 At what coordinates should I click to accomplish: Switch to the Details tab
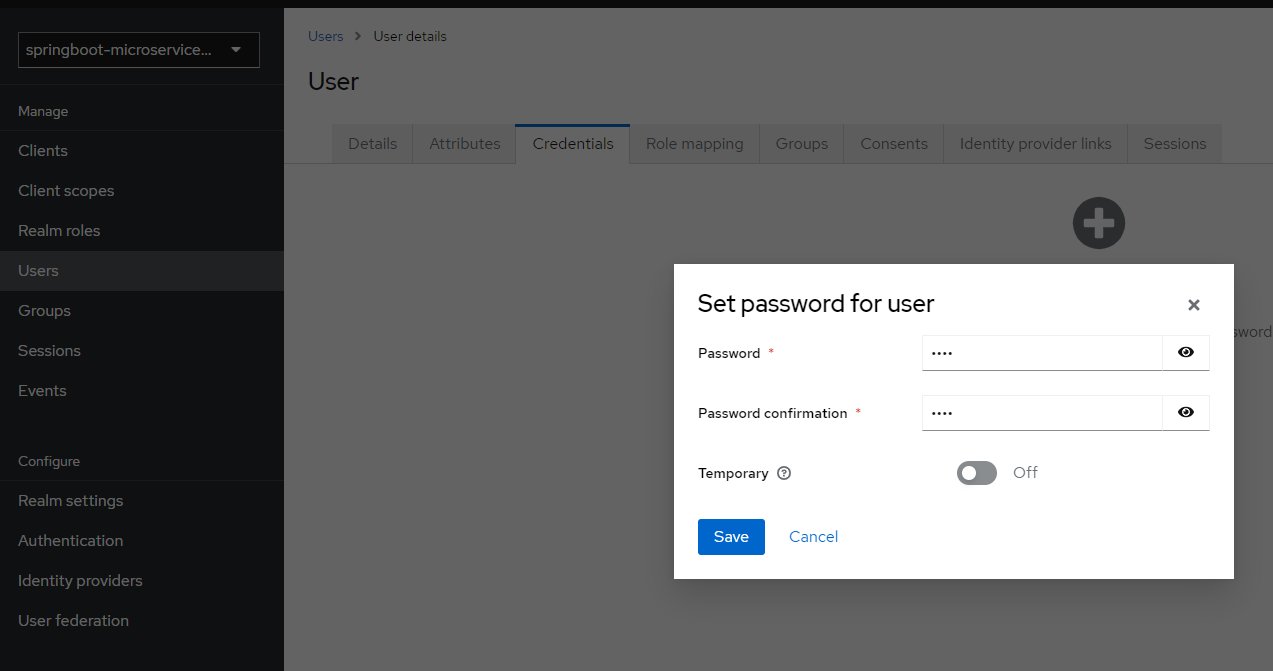click(372, 144)
